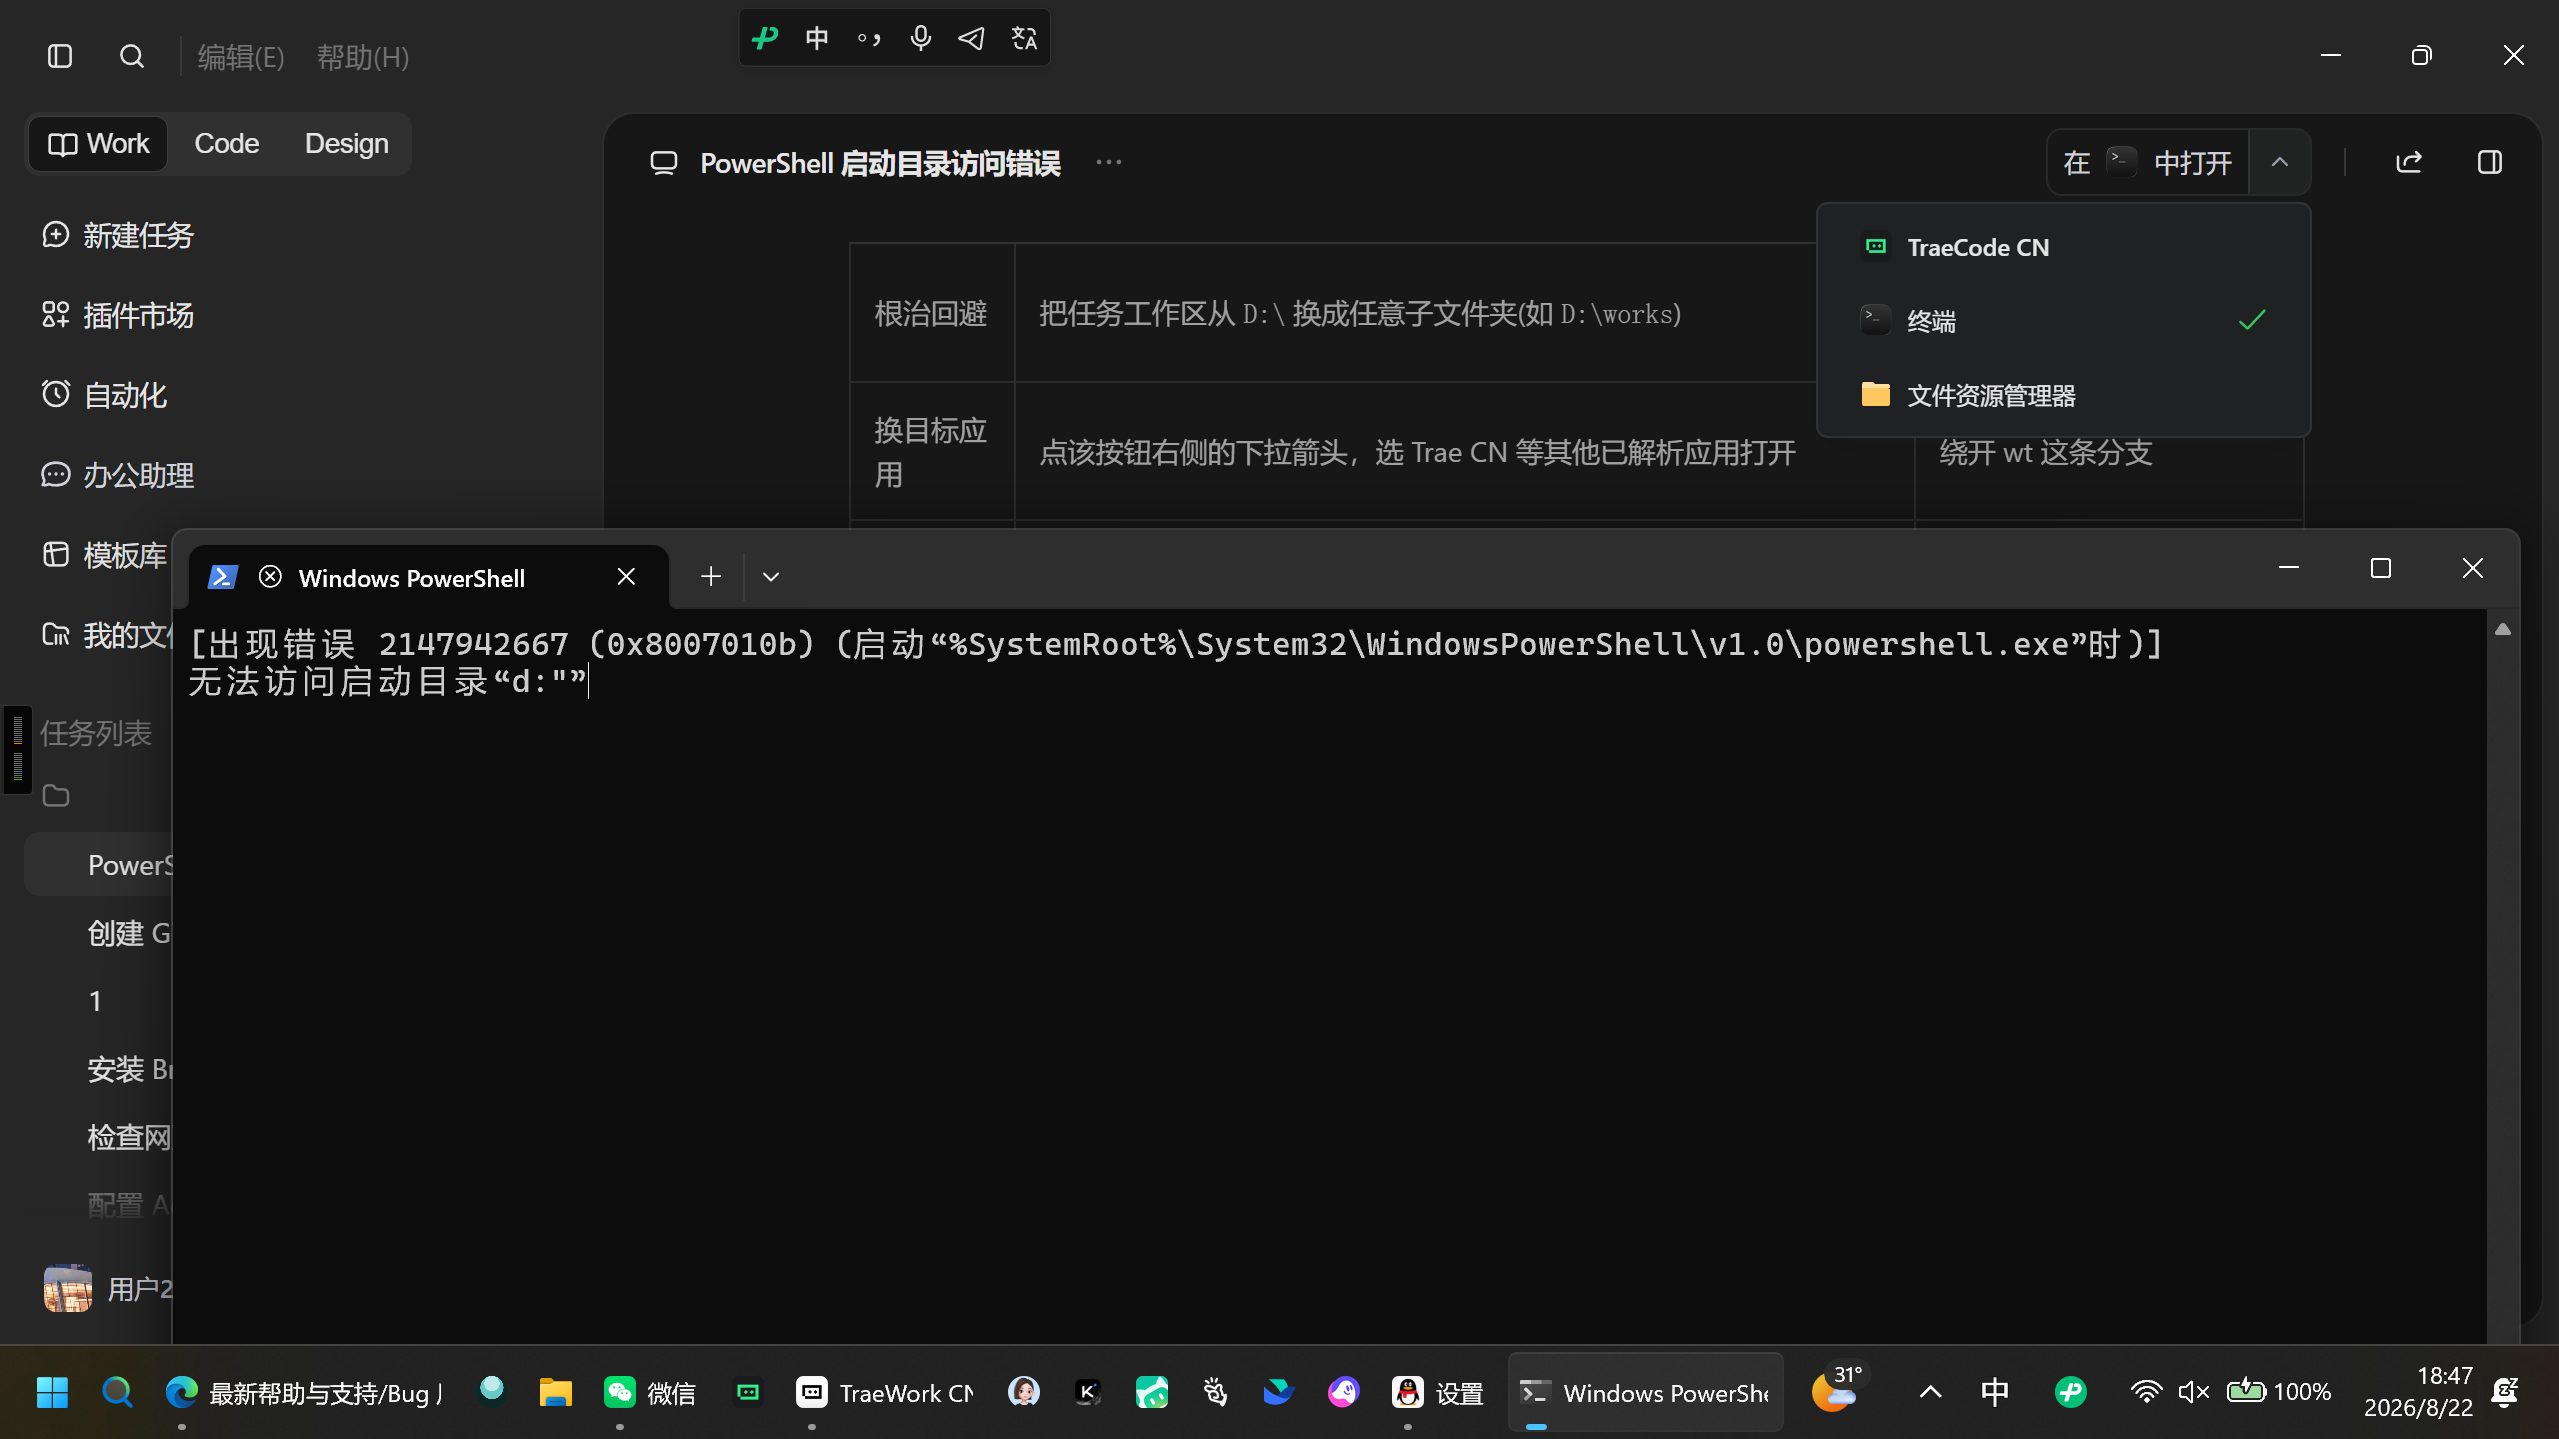The image size is (2559, 1439).
Task: Add a new terminal tab with plus
Action: tap(711, 577)
